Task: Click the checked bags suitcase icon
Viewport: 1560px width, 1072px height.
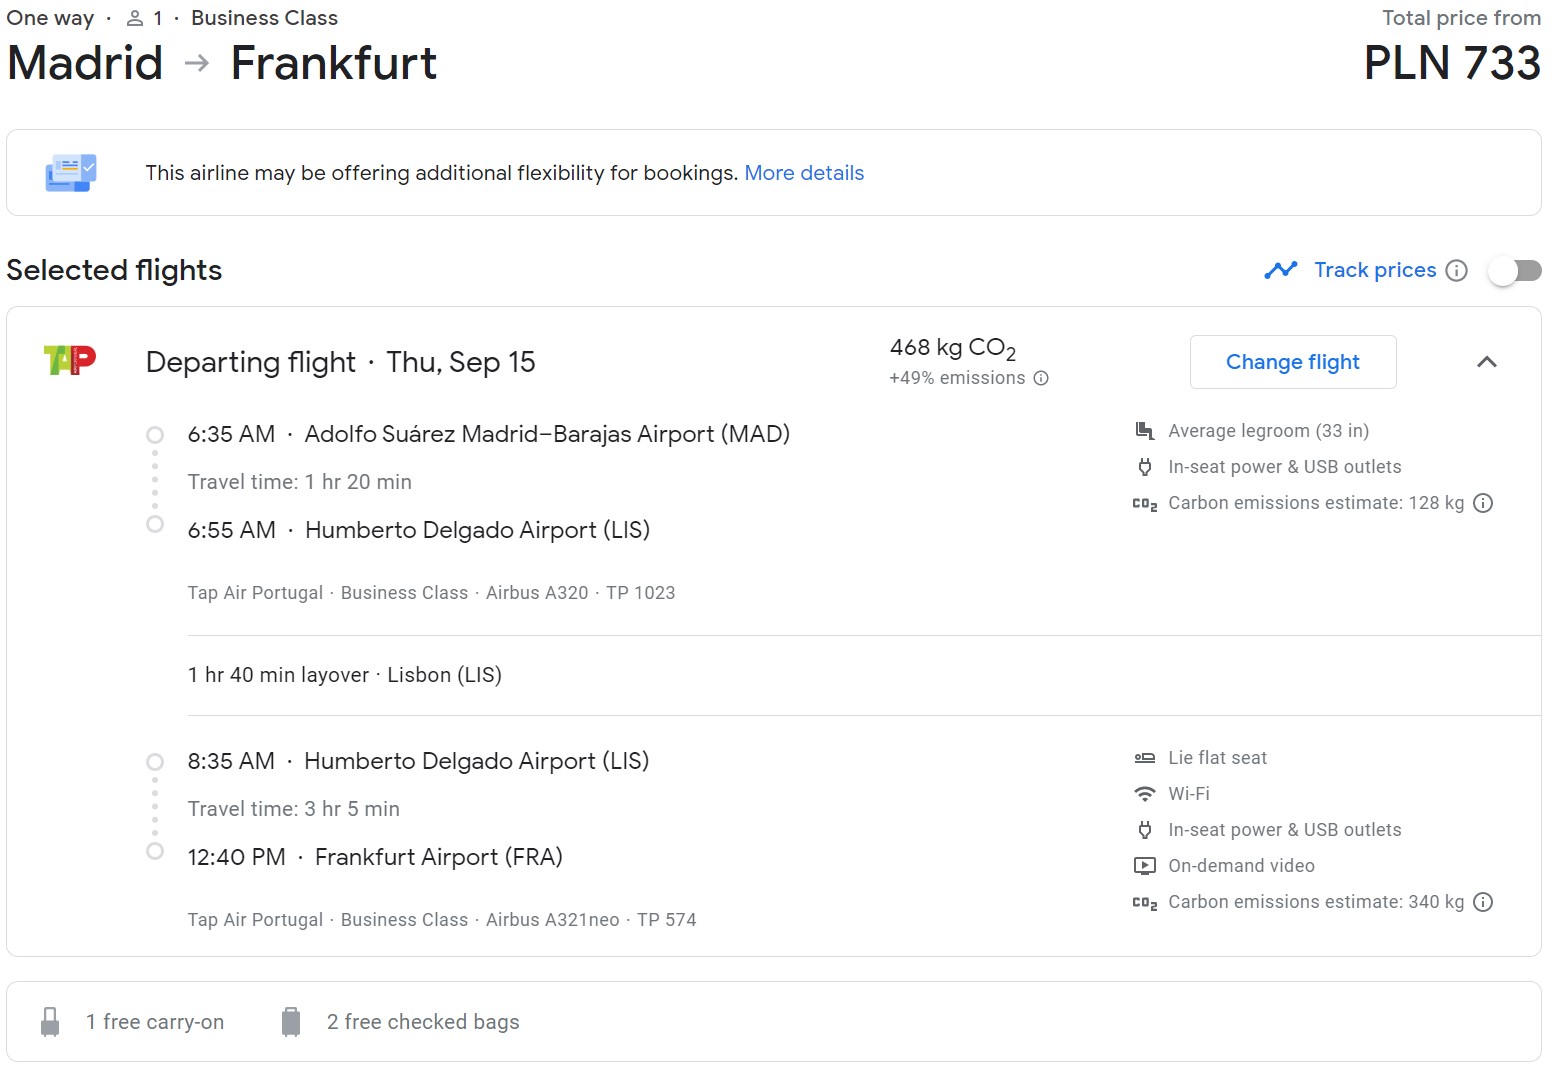Action: pos(291,1022)
